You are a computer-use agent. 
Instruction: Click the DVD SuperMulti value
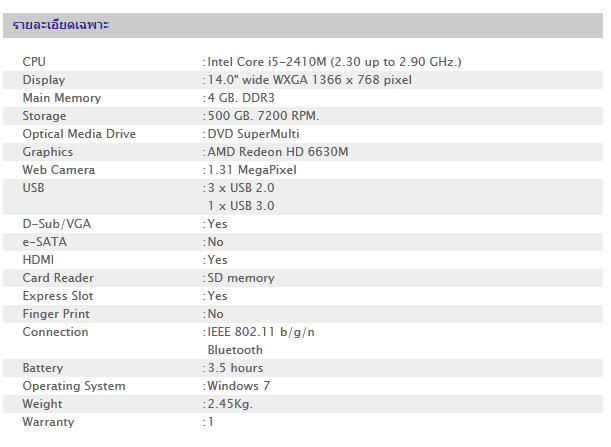pos(253,134)
